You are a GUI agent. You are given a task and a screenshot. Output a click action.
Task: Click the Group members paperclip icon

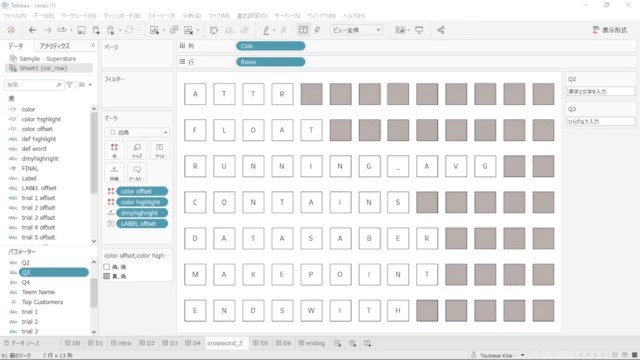coord(283,30)
